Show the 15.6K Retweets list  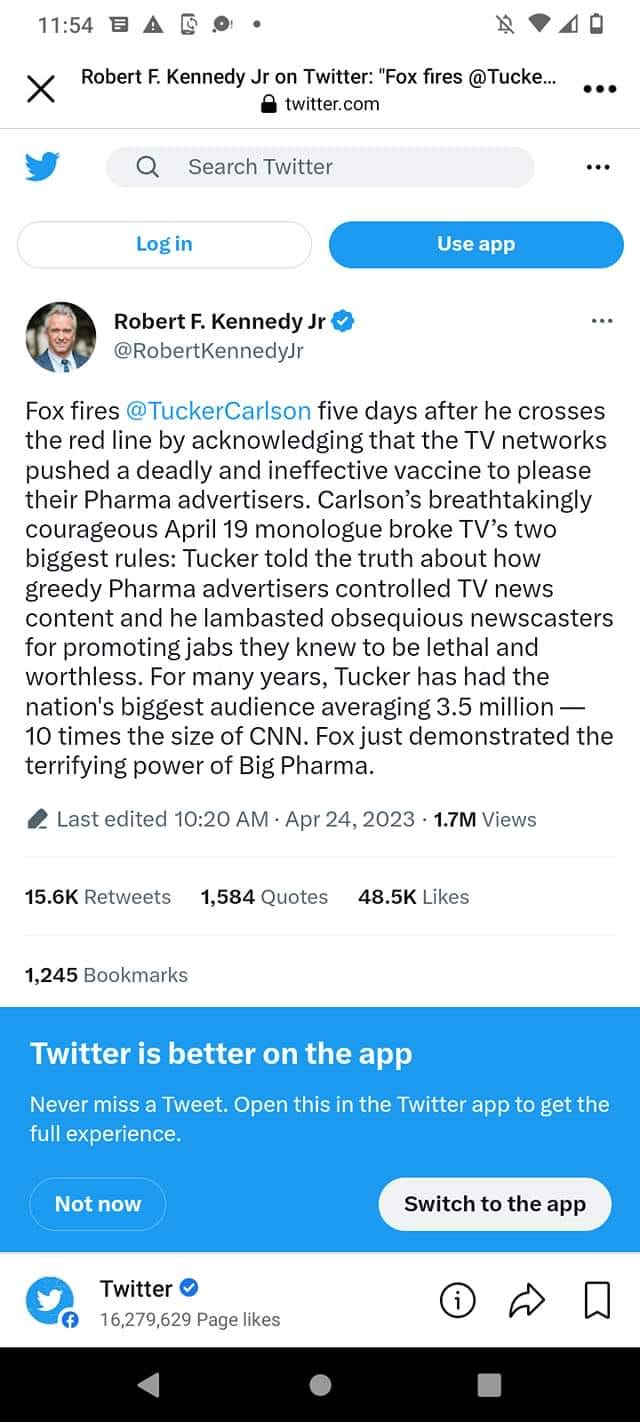coord(98,897)
